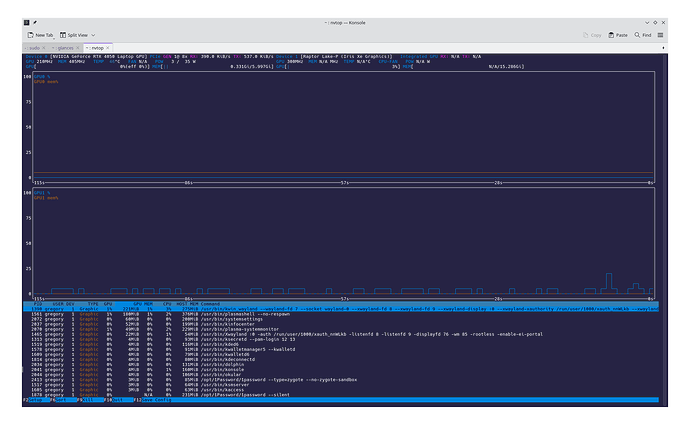Select the kwalletd6 process row
This screenshot has height=432, width=690.
coord(341,355)
